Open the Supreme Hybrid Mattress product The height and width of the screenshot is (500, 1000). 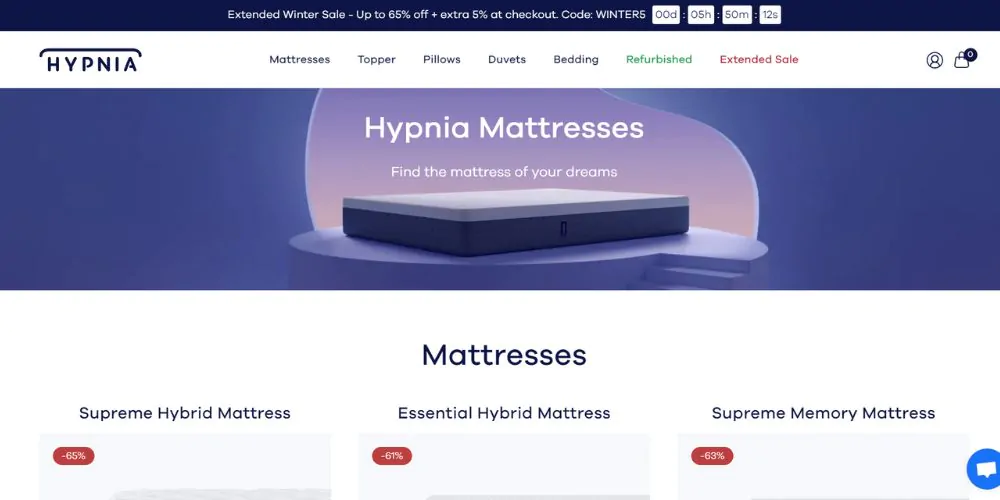(185, 413)
